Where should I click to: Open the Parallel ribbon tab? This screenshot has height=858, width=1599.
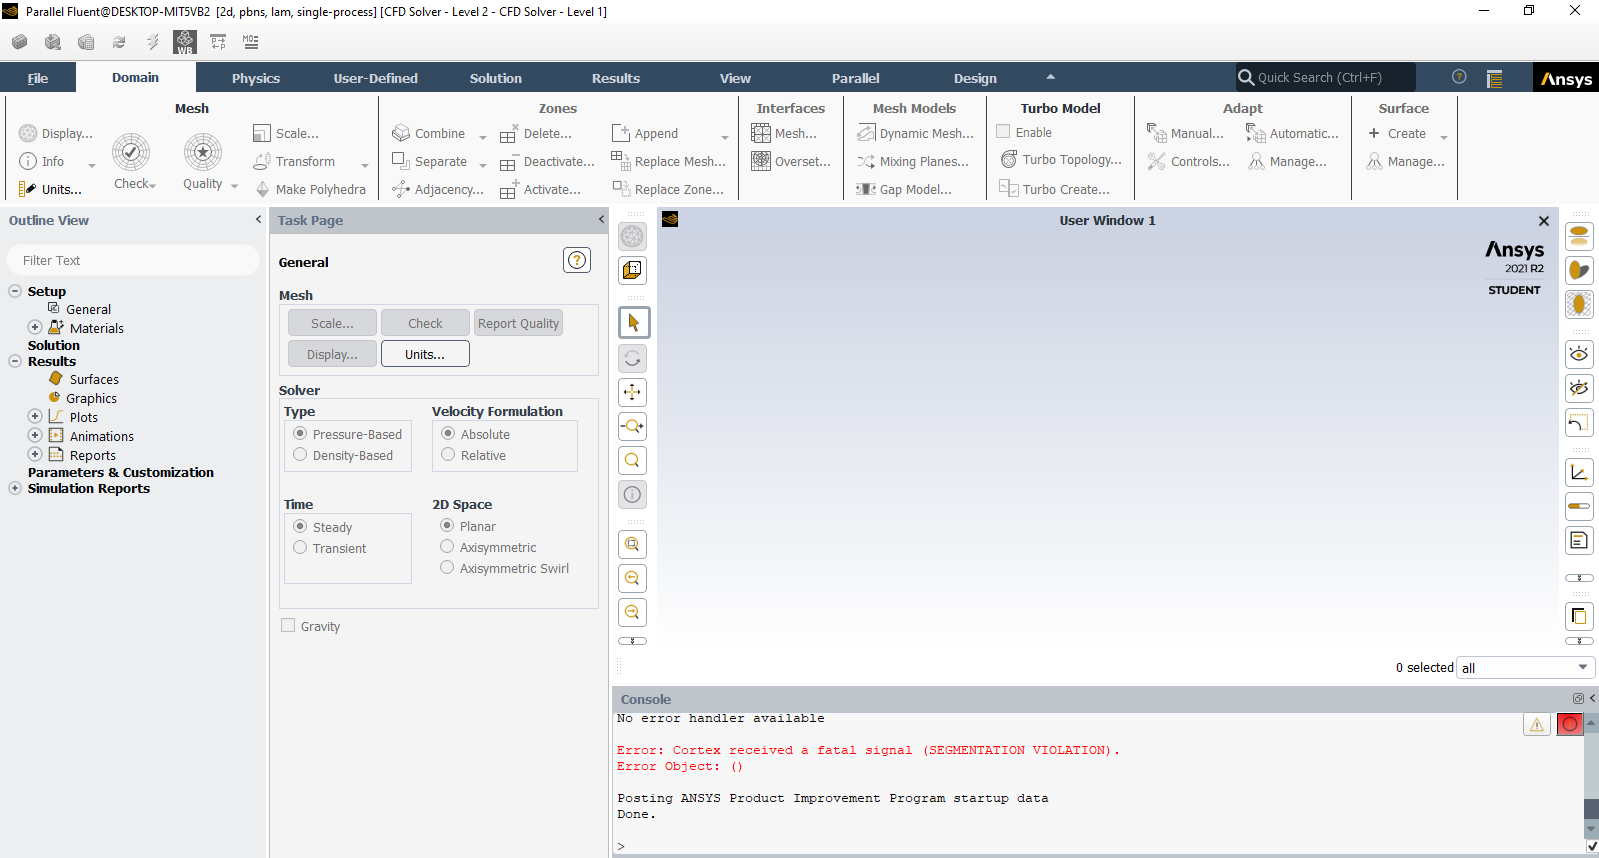pos(856,78)
